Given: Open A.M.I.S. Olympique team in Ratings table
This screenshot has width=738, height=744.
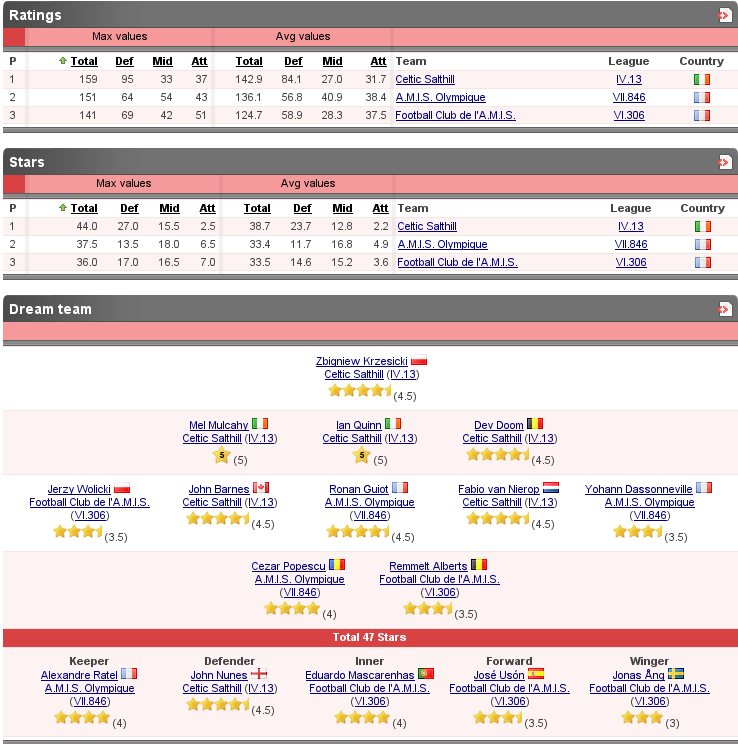Looking at the screenshot, I should [x=440, y=97].
